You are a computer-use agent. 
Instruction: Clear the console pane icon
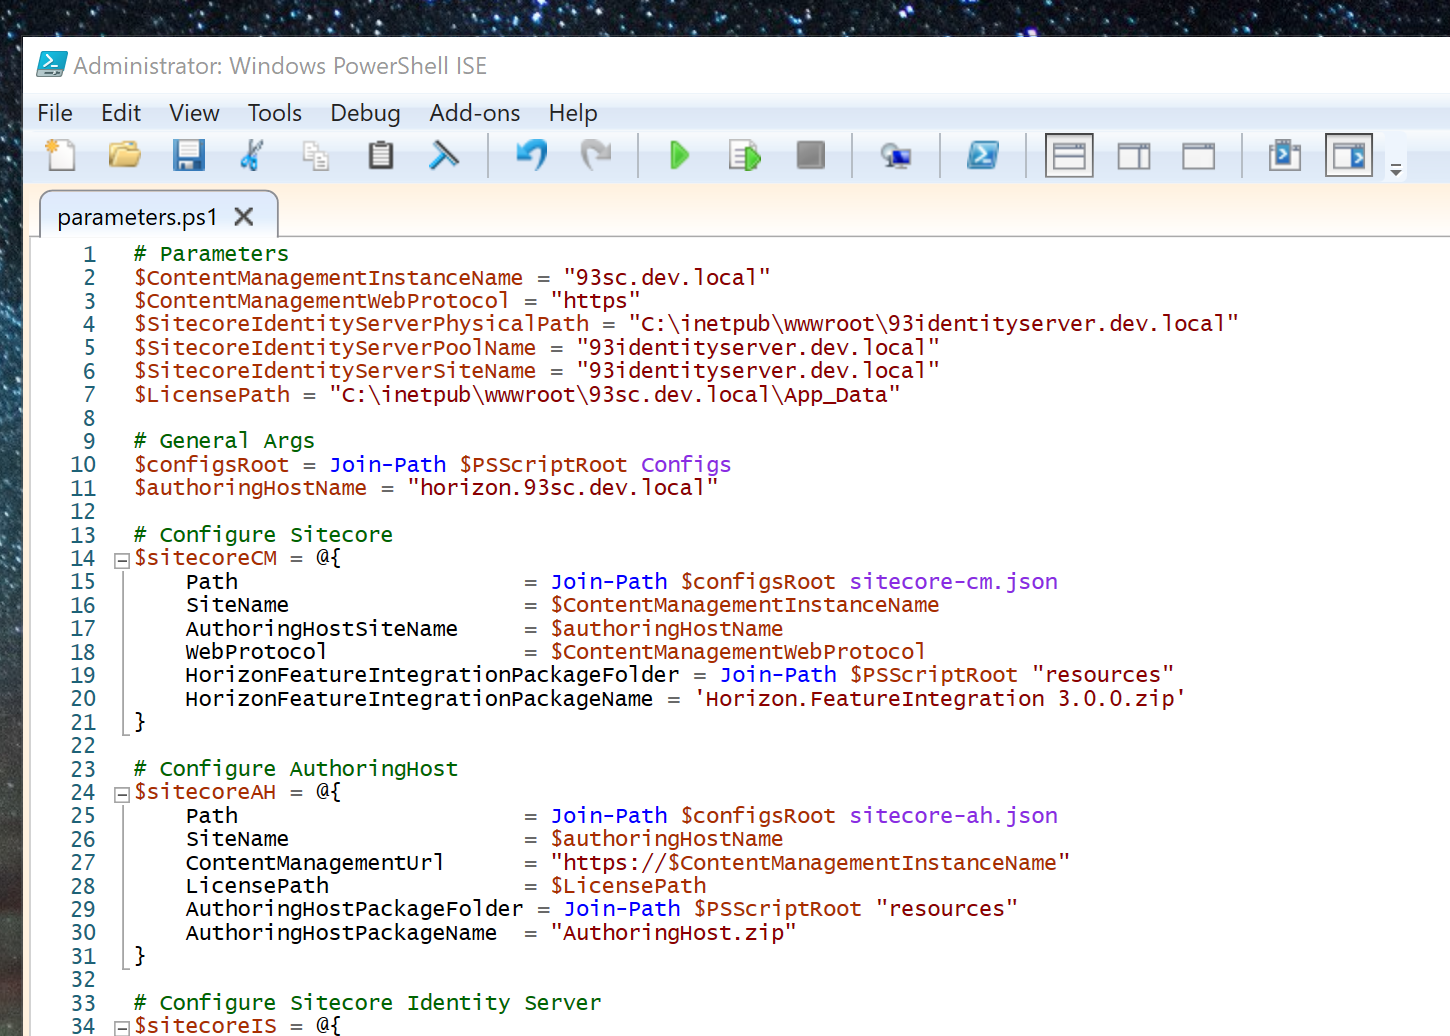(x=444, y=155)
